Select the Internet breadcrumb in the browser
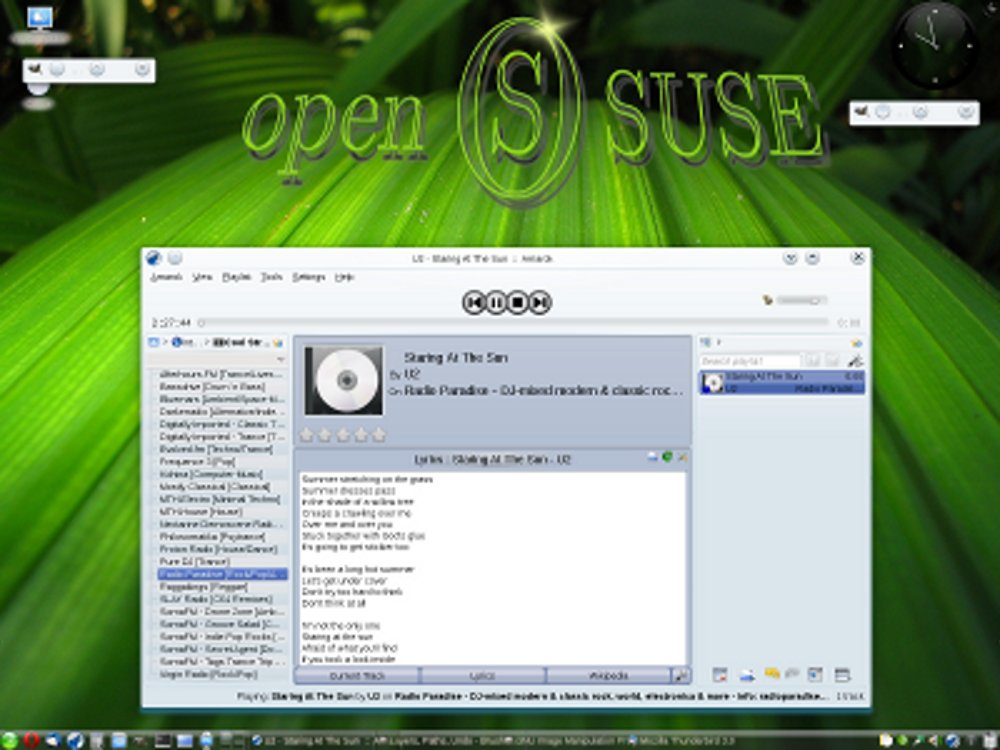This screenshot has width=1000, height=750. 184,342
